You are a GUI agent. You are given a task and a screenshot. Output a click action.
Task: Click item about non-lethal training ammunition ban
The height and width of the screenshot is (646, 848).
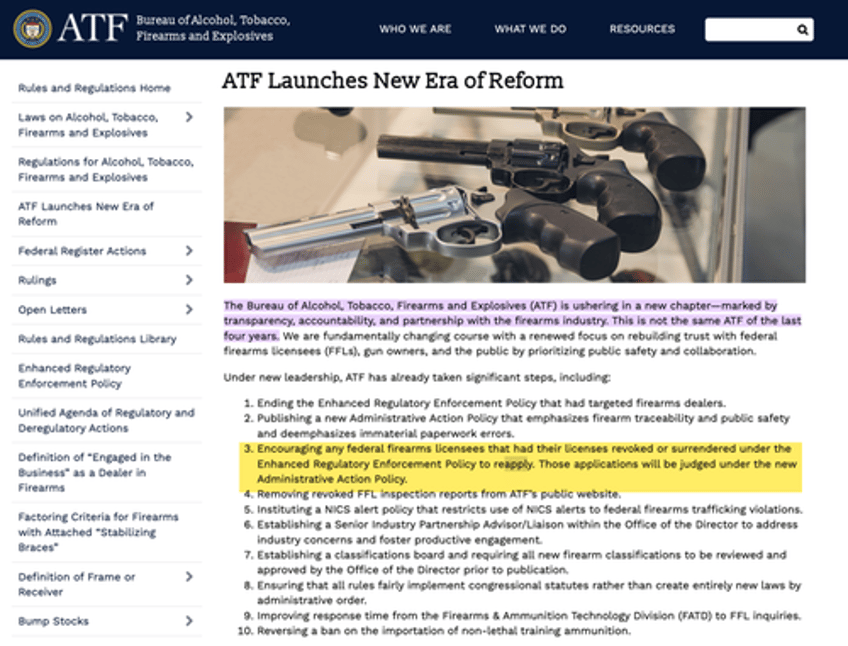[x=443, y=631]
